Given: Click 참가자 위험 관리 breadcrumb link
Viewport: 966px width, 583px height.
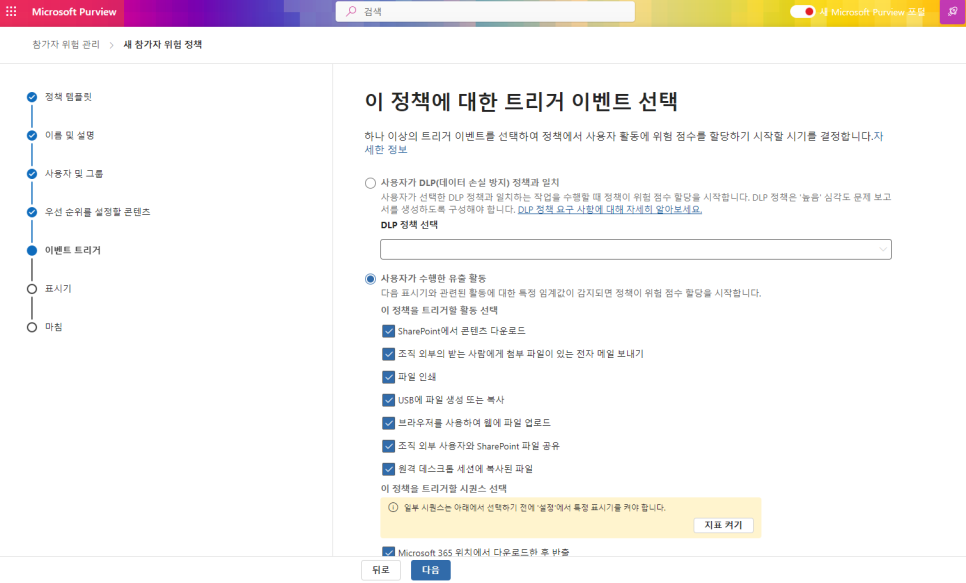Looking at the screenshot, I should [66, 44].
